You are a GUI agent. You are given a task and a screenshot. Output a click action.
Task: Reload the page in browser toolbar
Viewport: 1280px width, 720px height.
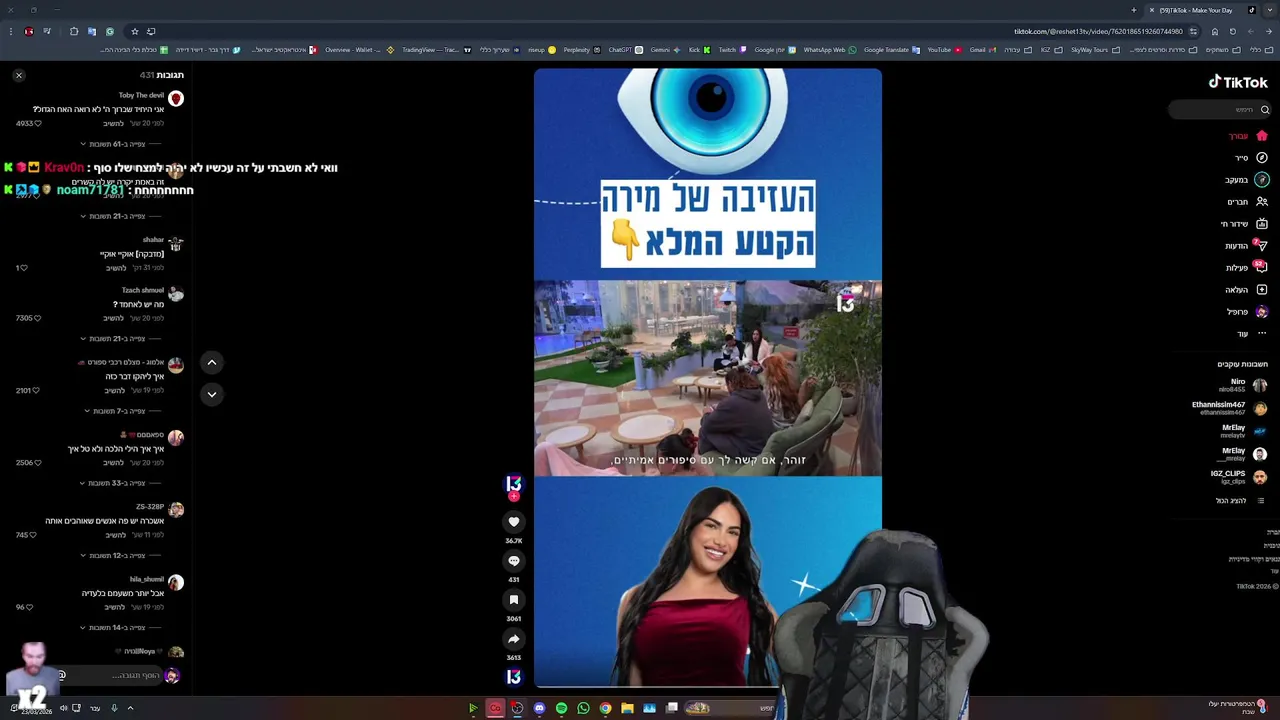coord(1232,31)
